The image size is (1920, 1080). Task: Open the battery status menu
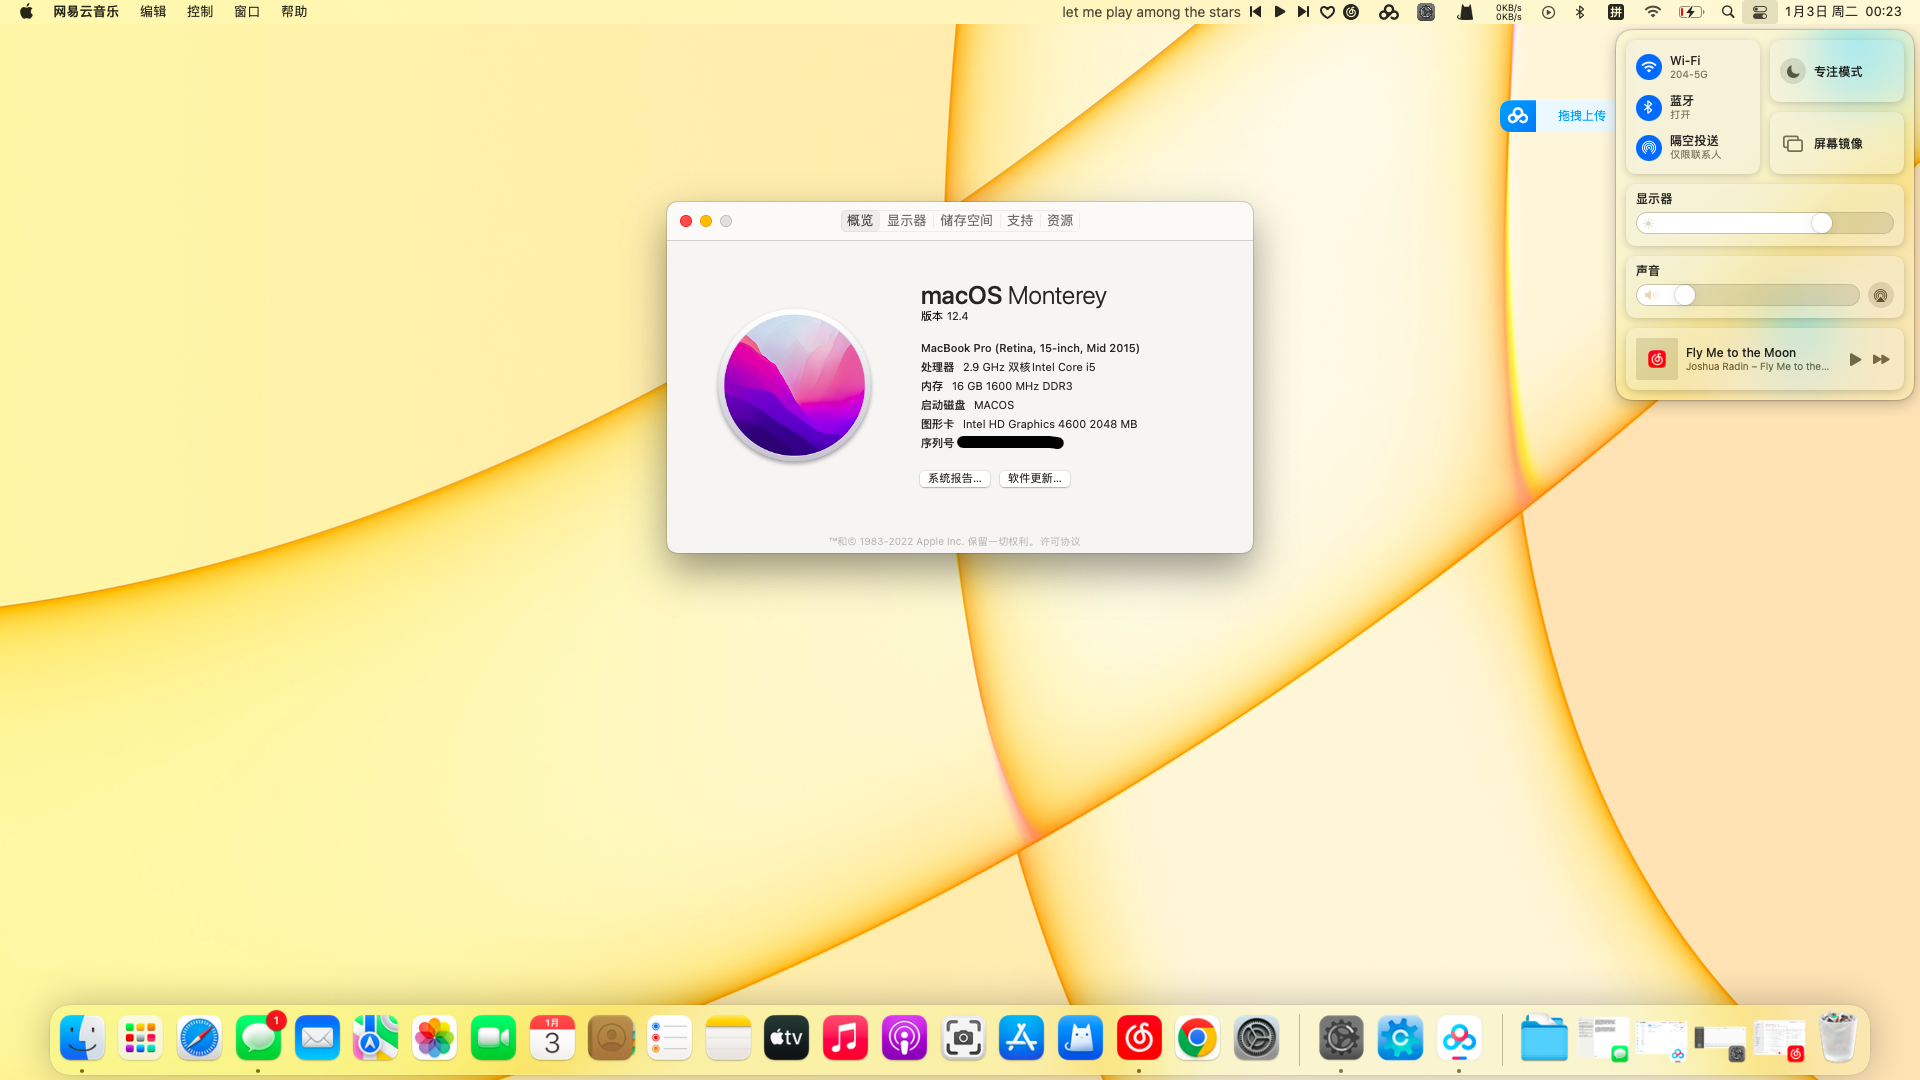tap(1691, 12)
